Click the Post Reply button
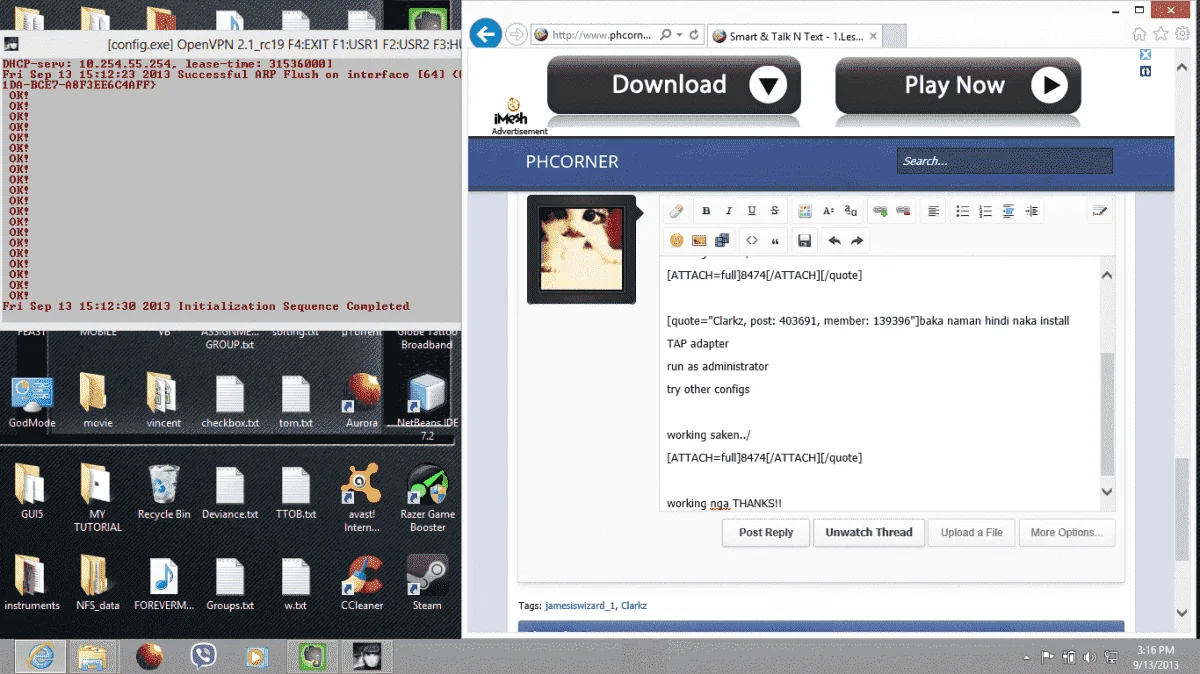Screen dimensions: 1200x674 pos(766,532)
